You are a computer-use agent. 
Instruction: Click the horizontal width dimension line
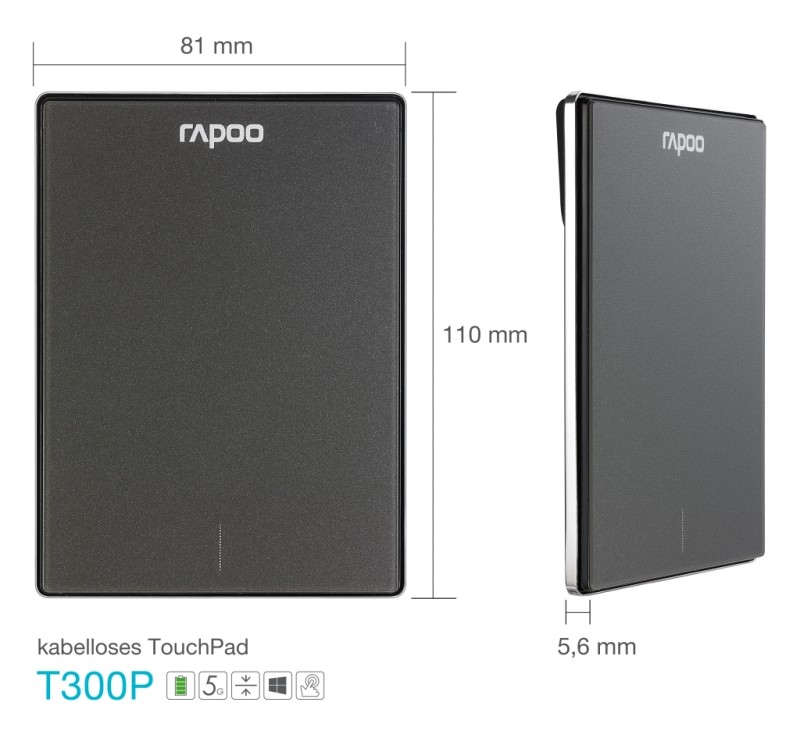tap(219, 65)
